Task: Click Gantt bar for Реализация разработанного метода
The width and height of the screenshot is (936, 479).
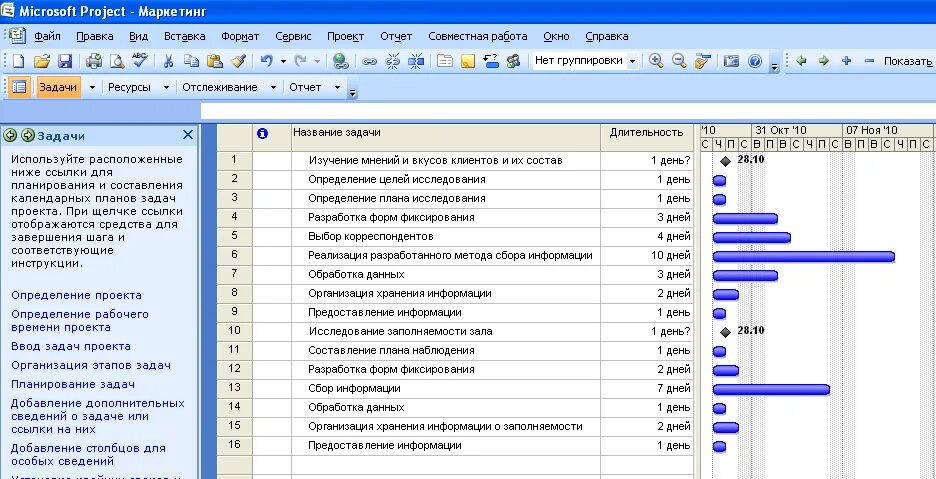Action: coord(803,257)
